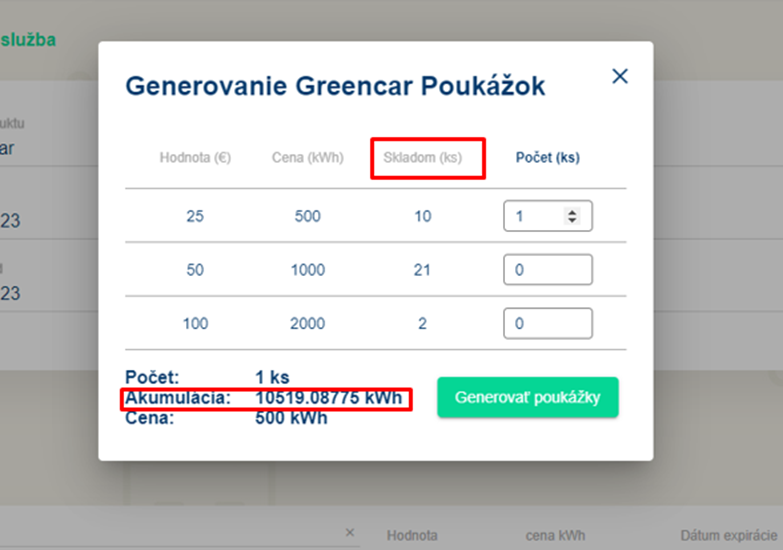The height and width of the screenshot is (550, 783).
Task: Click the Dátum expirácie header in background
Action: pyautogui.click(x=729, y=536)
